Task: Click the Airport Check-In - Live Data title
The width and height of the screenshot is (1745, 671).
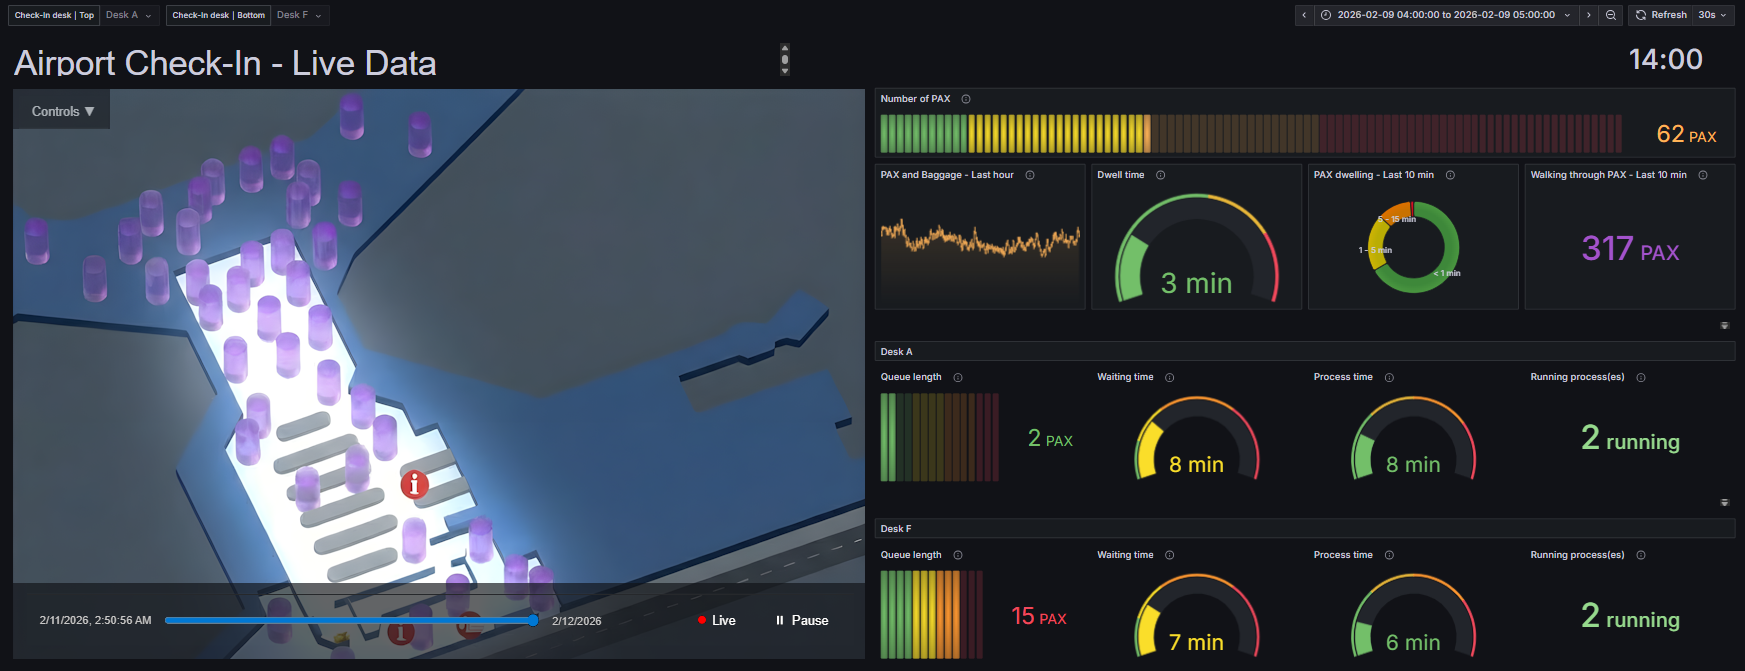Action: pyautogui.click(x=225, y=63)
